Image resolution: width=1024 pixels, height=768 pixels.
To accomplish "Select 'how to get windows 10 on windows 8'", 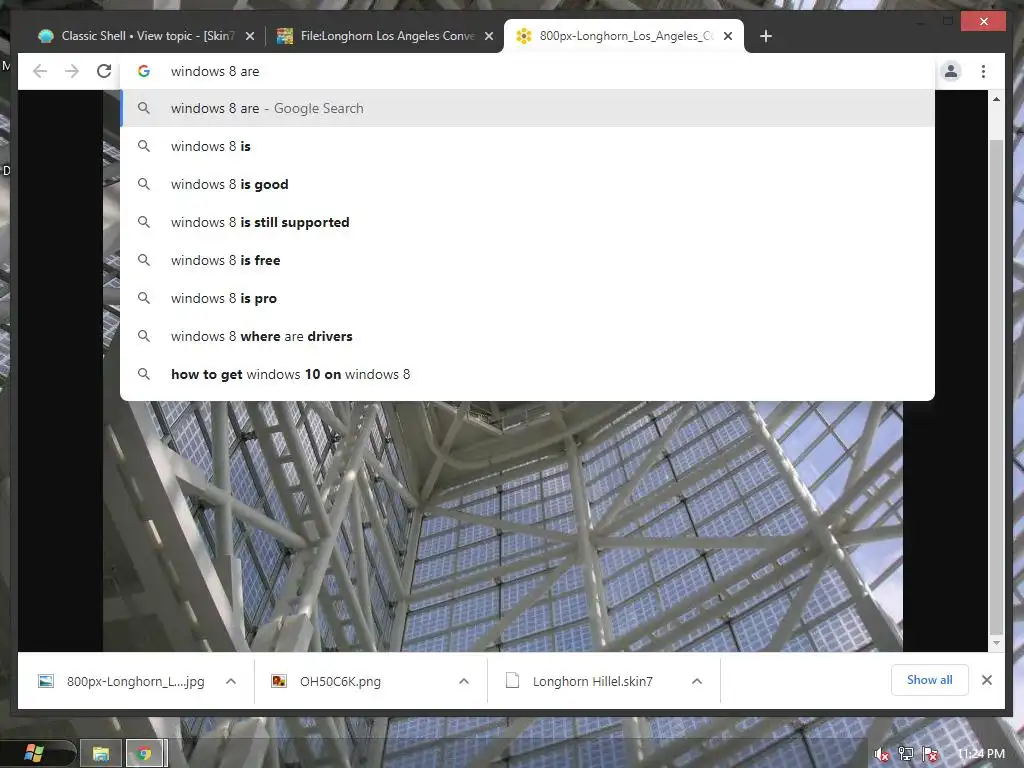I will tap(528, 374).
